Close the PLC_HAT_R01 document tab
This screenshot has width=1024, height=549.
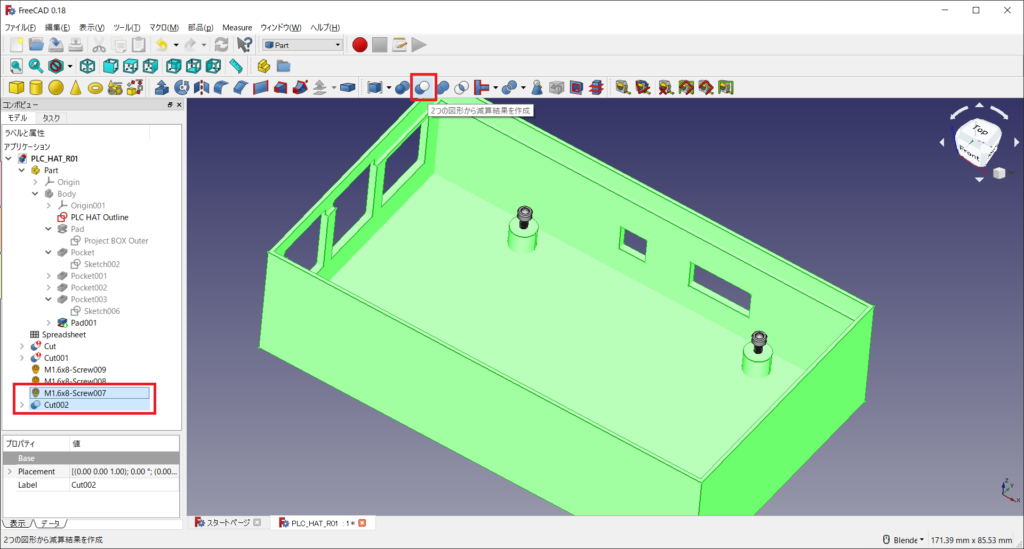click(x=362, y=522)
